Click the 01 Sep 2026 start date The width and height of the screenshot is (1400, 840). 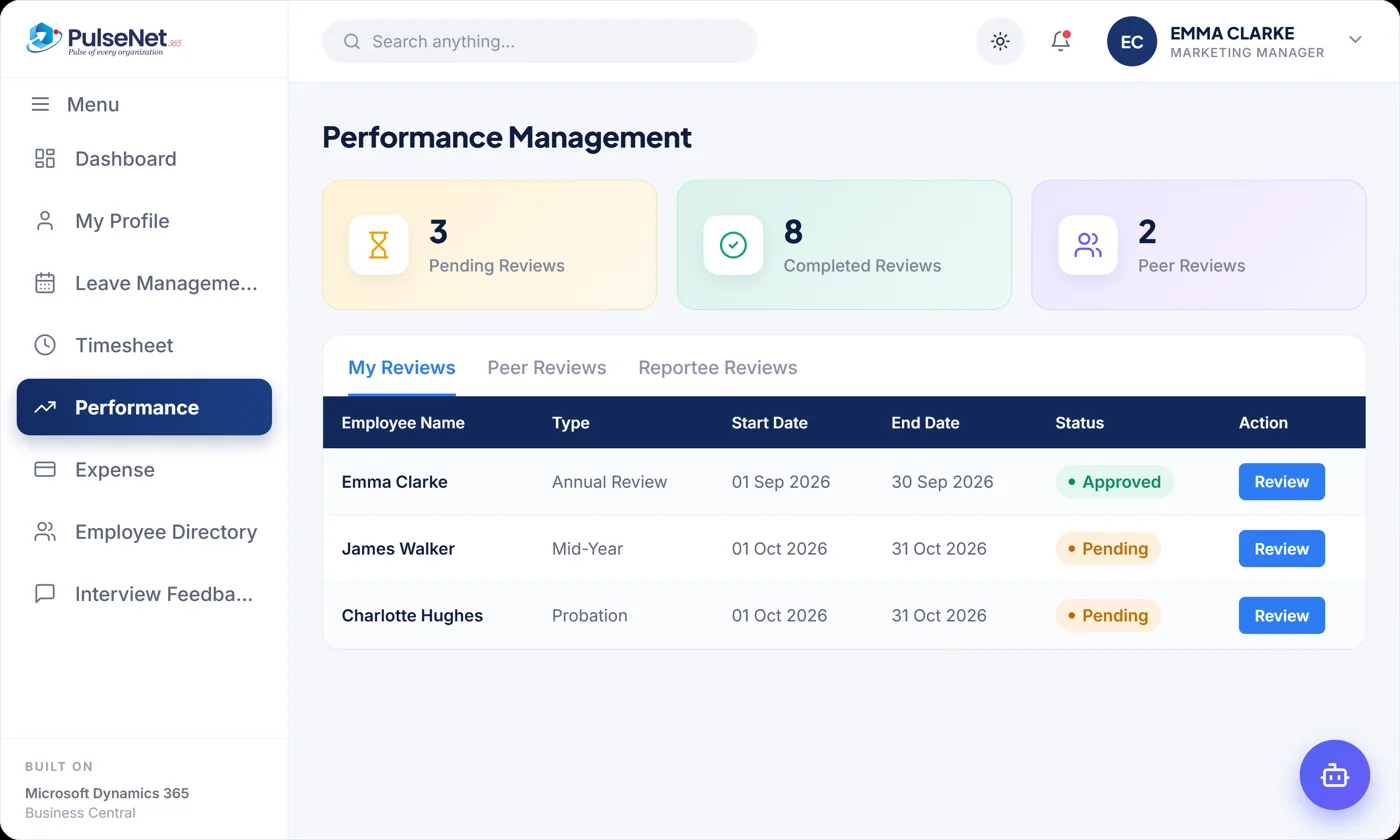click(x=781, y=482)
